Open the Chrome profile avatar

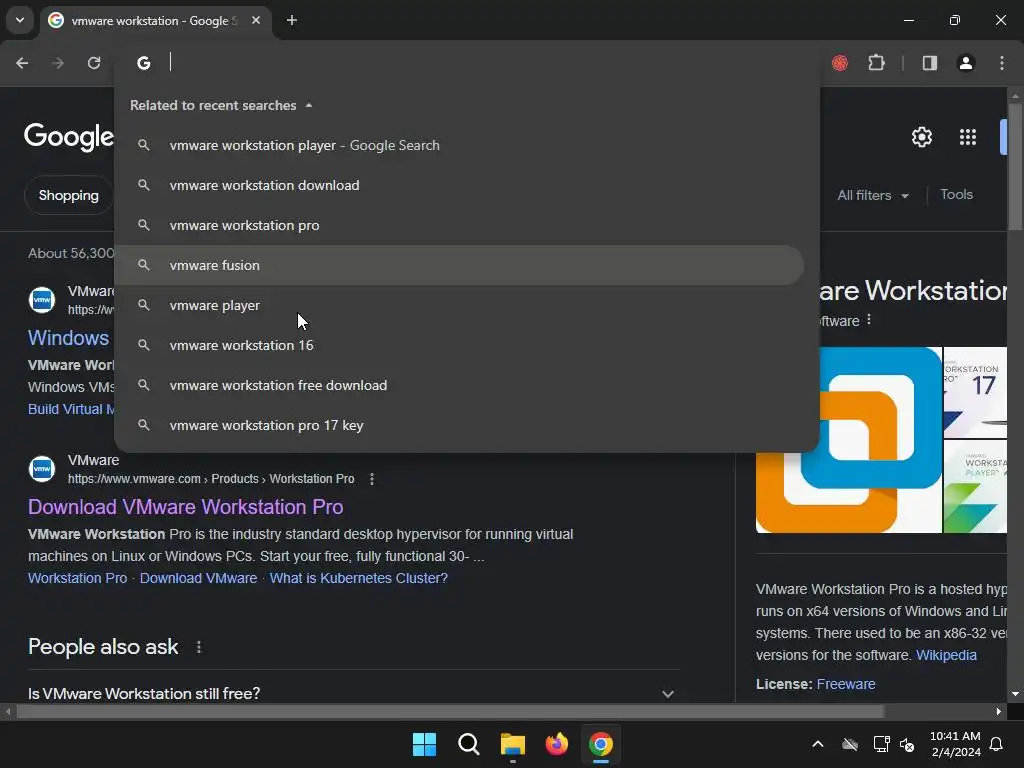coord(966,63)
